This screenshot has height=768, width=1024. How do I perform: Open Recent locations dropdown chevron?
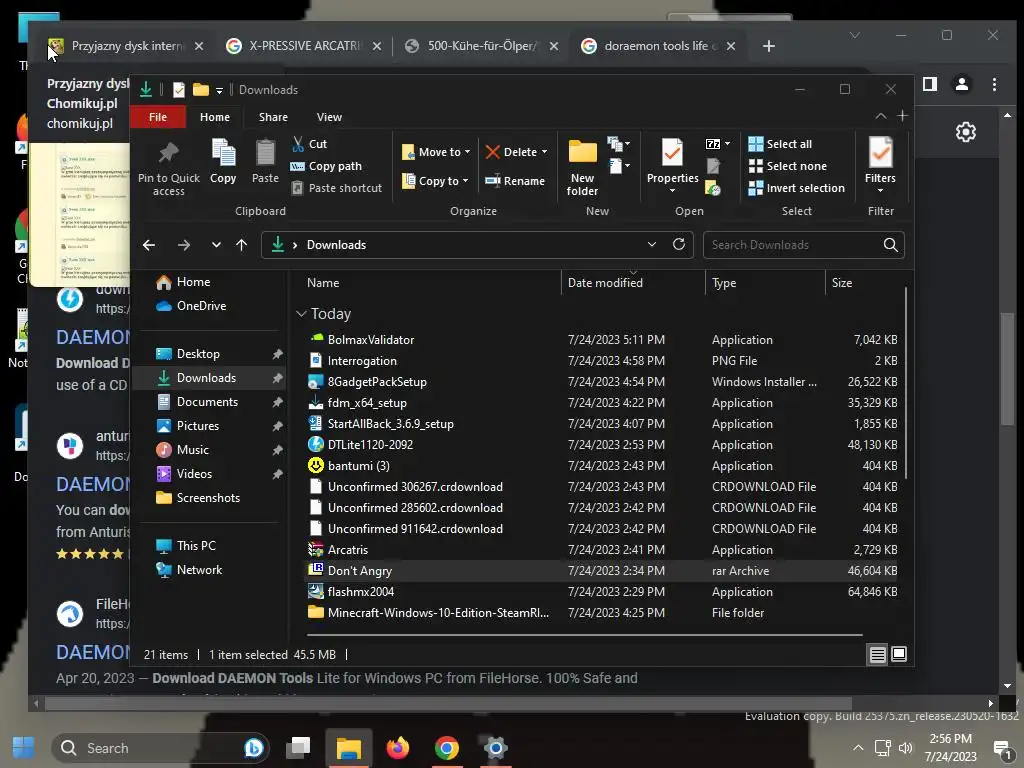(x=216, y=245)
